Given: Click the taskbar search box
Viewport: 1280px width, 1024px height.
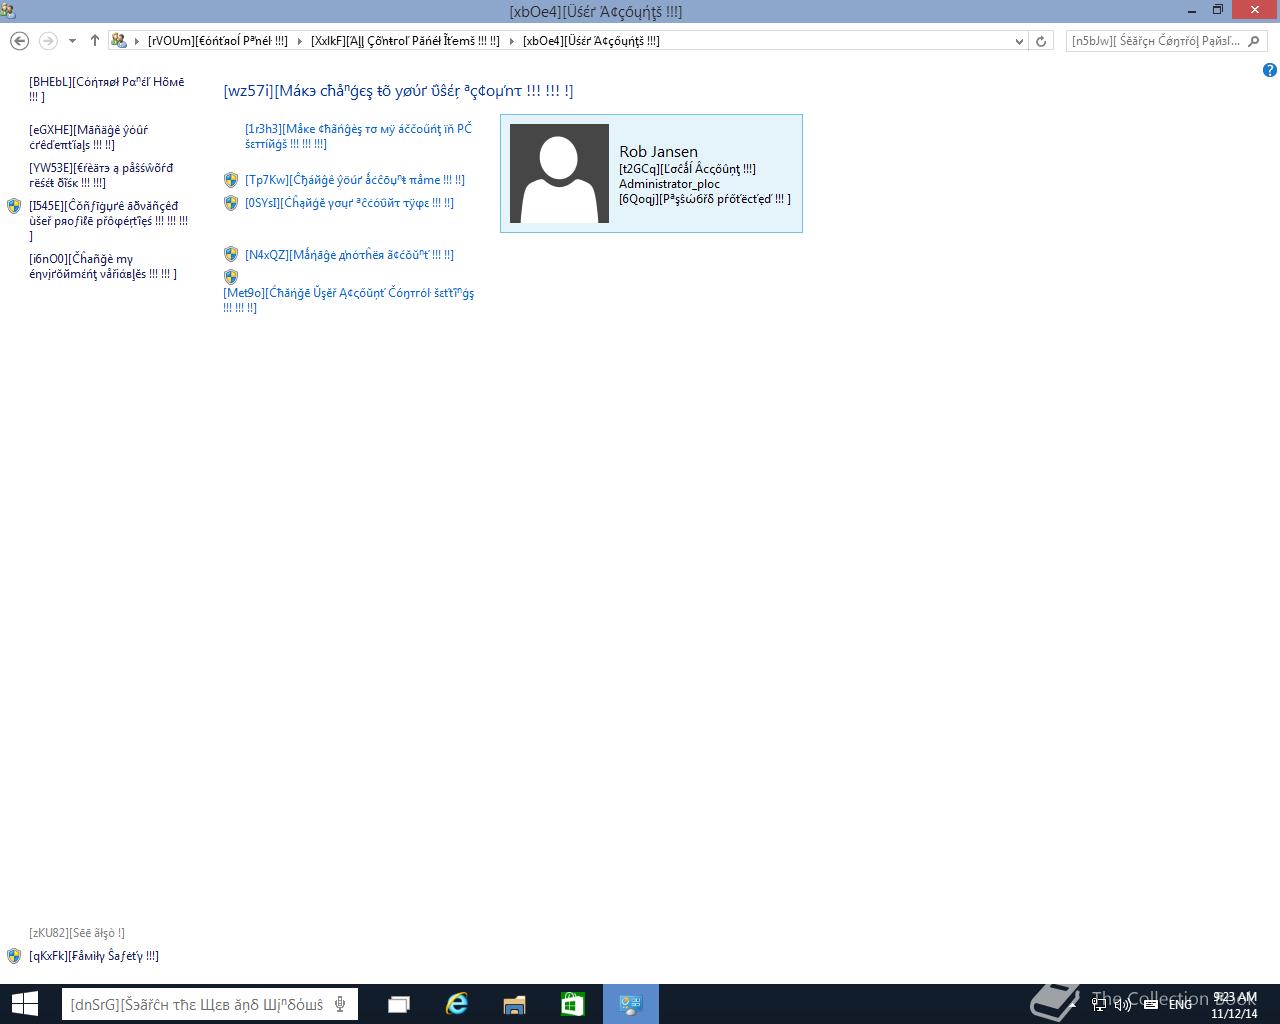Looking at the screenshot, I should pyautogui.click(x=210, y=1004).
